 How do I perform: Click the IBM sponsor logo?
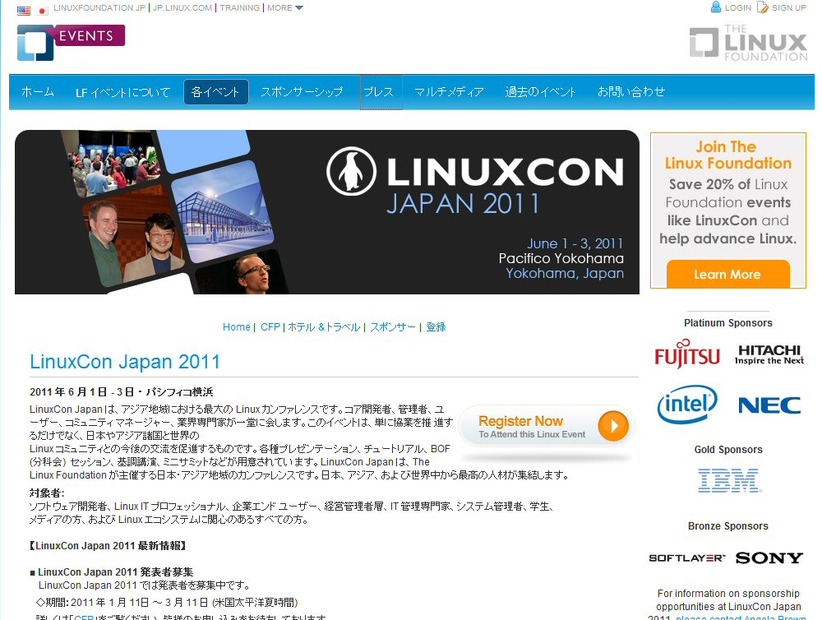click(x=729, y=481)
